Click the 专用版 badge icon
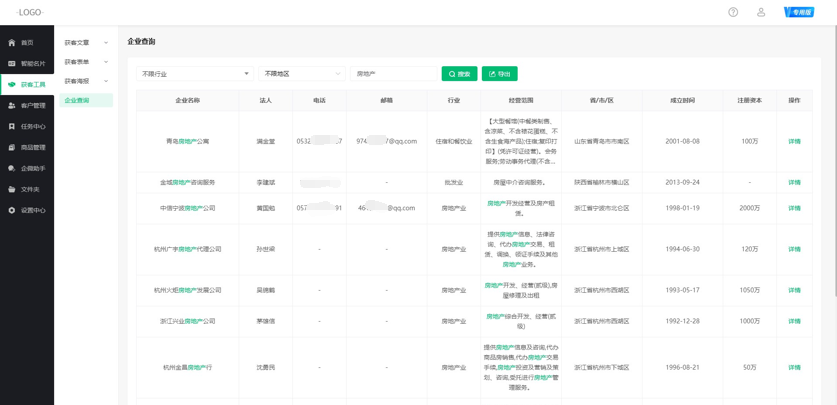Image resolution: width=837 pixels, height=405 pixels. [x=799, y=12]
